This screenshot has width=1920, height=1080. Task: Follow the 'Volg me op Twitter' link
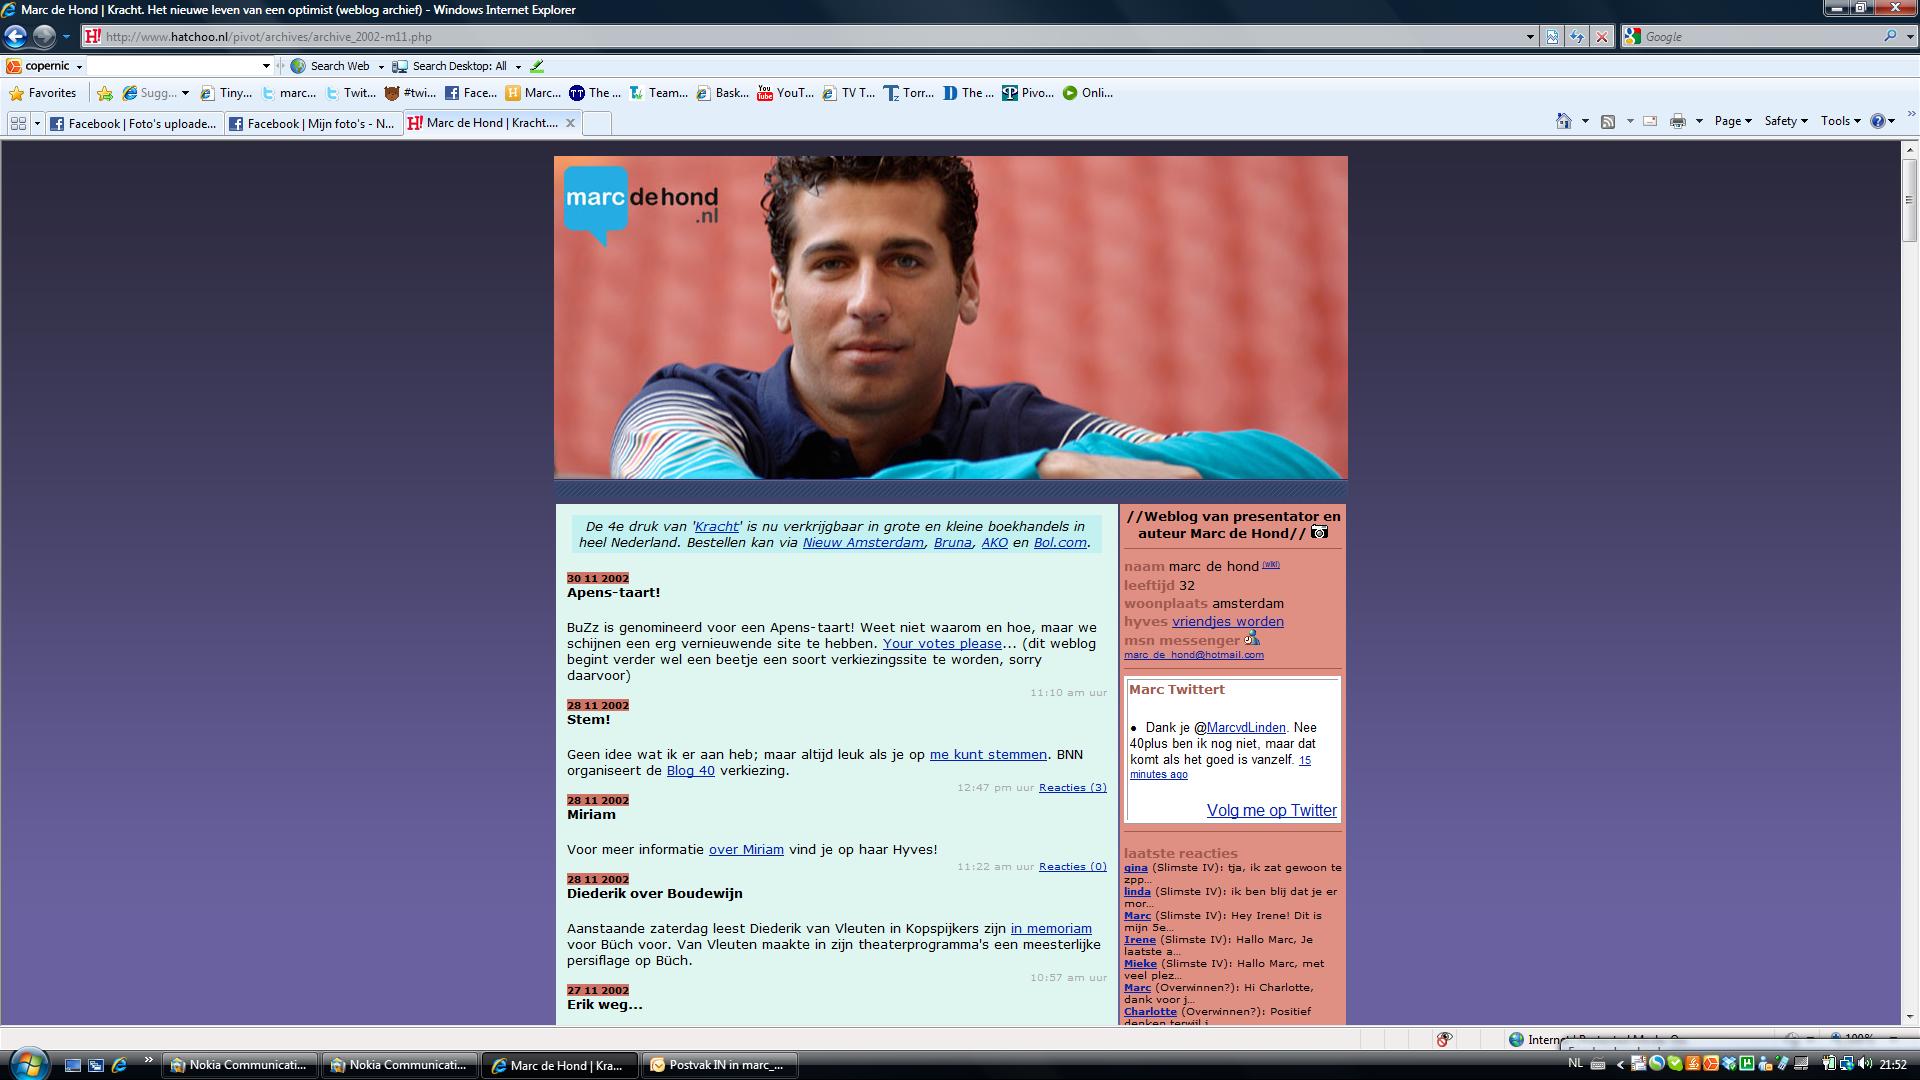point(1271,811)
